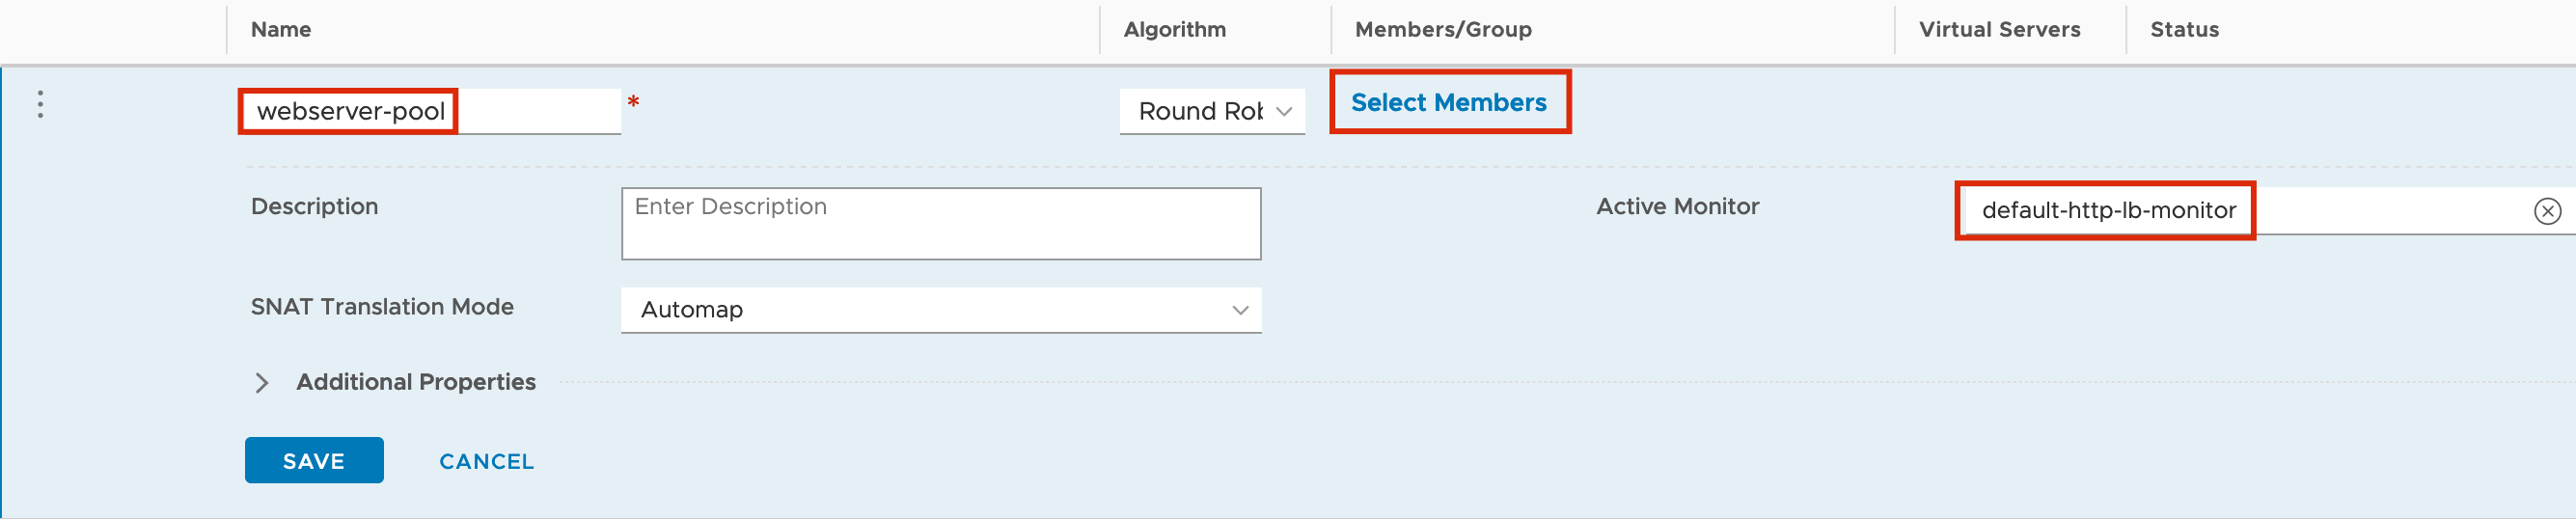Save the server pool configuration
The height and width of the screenshot is (519, 2576).
pyautogui.click(x=314, y=460)
